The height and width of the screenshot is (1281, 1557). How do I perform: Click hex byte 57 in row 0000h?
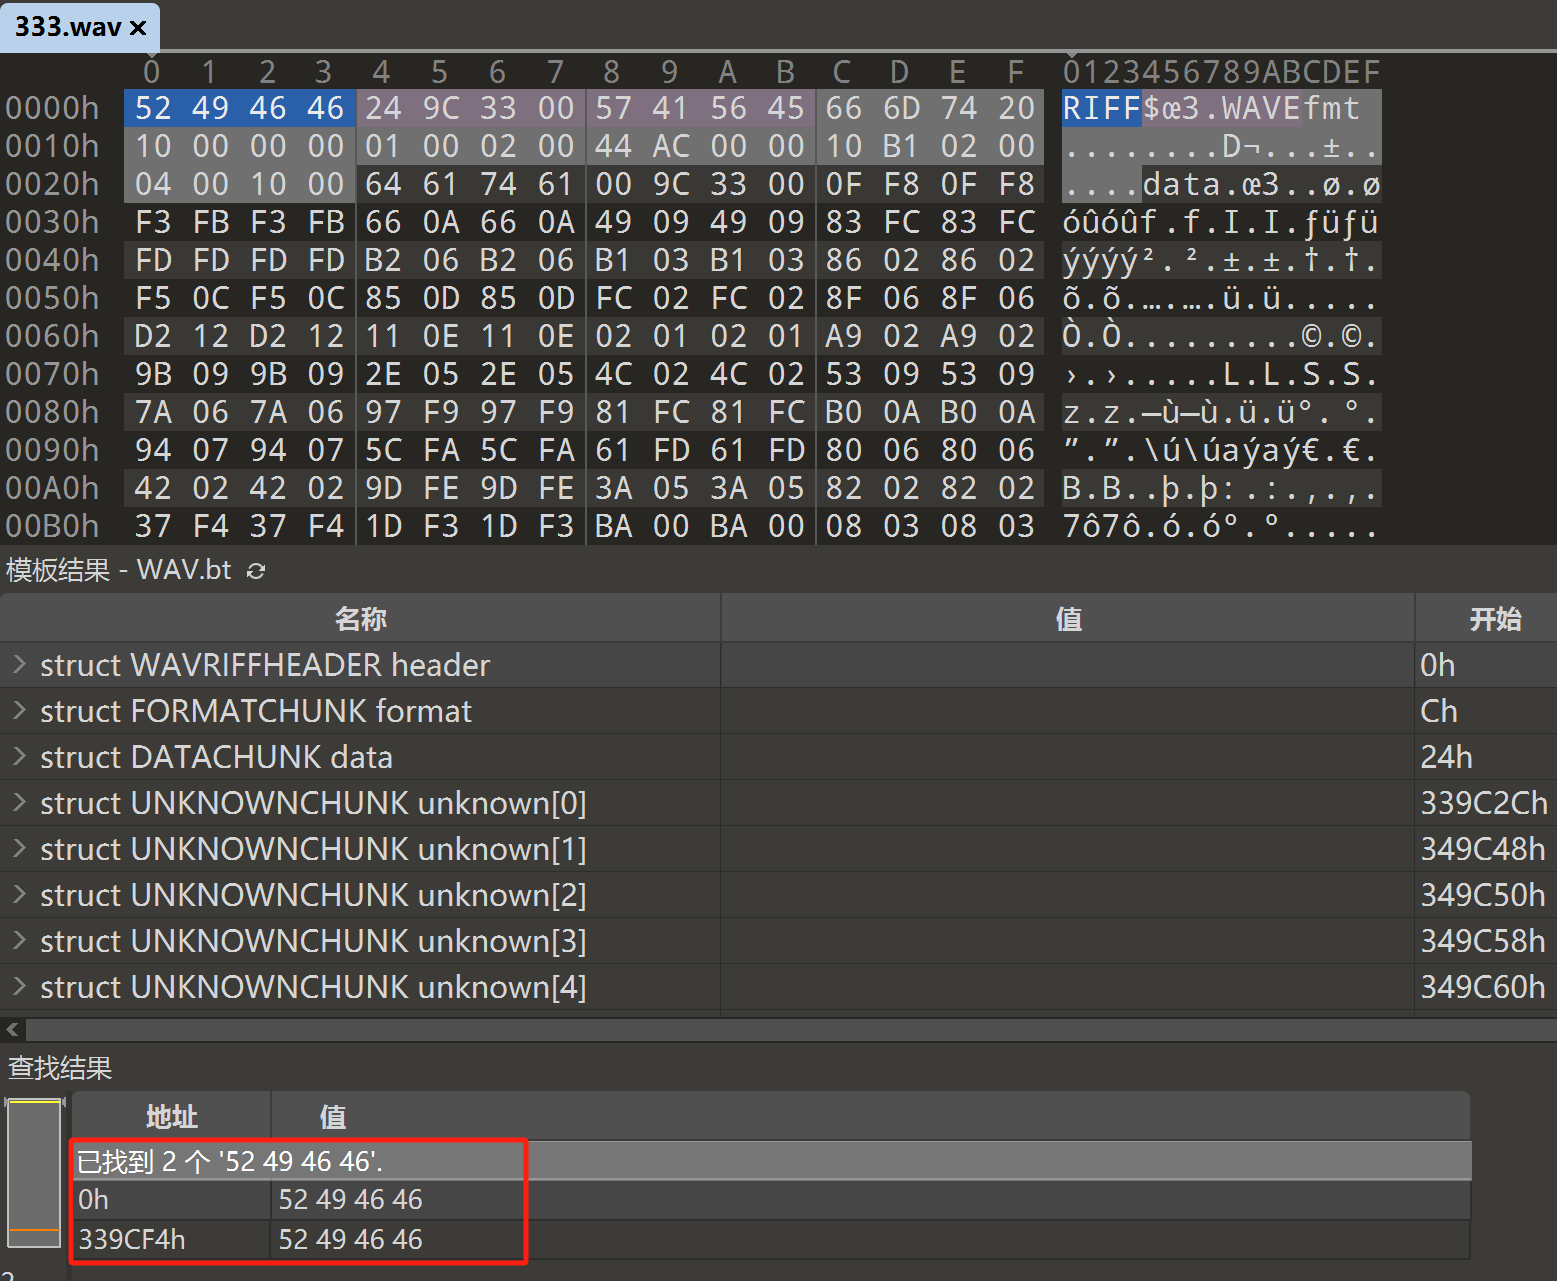coord(613,108)
